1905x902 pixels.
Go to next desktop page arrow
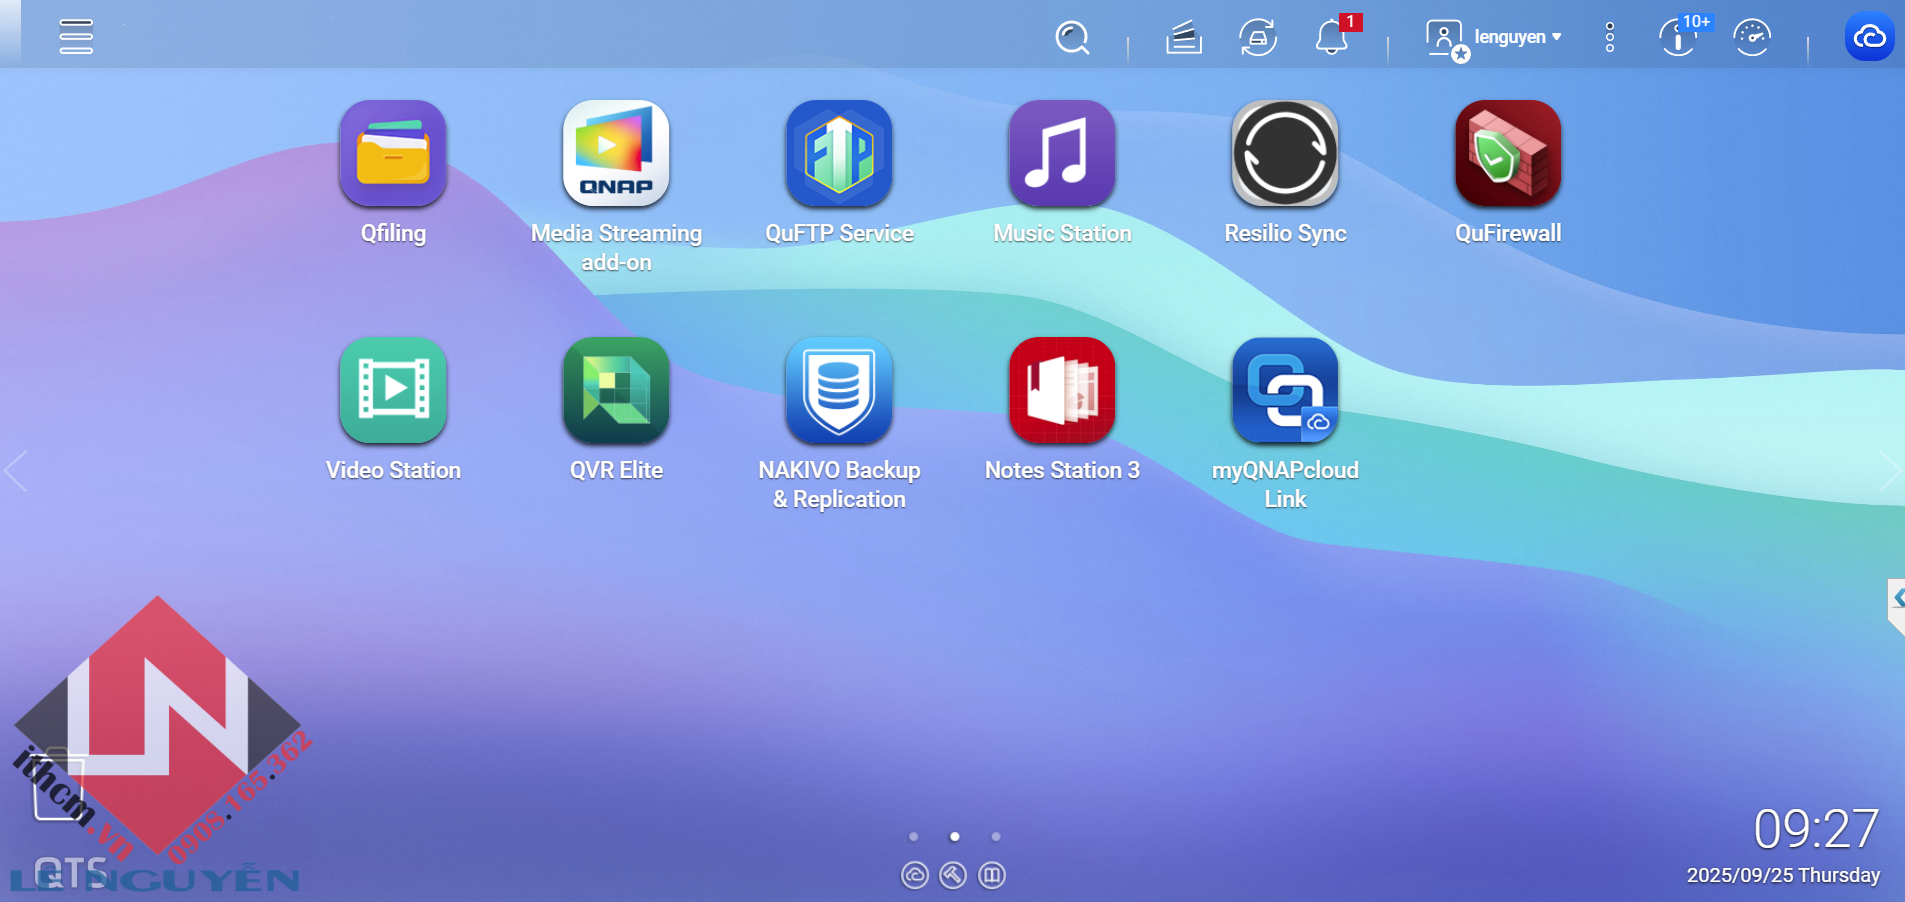(x=1889, y=471)
